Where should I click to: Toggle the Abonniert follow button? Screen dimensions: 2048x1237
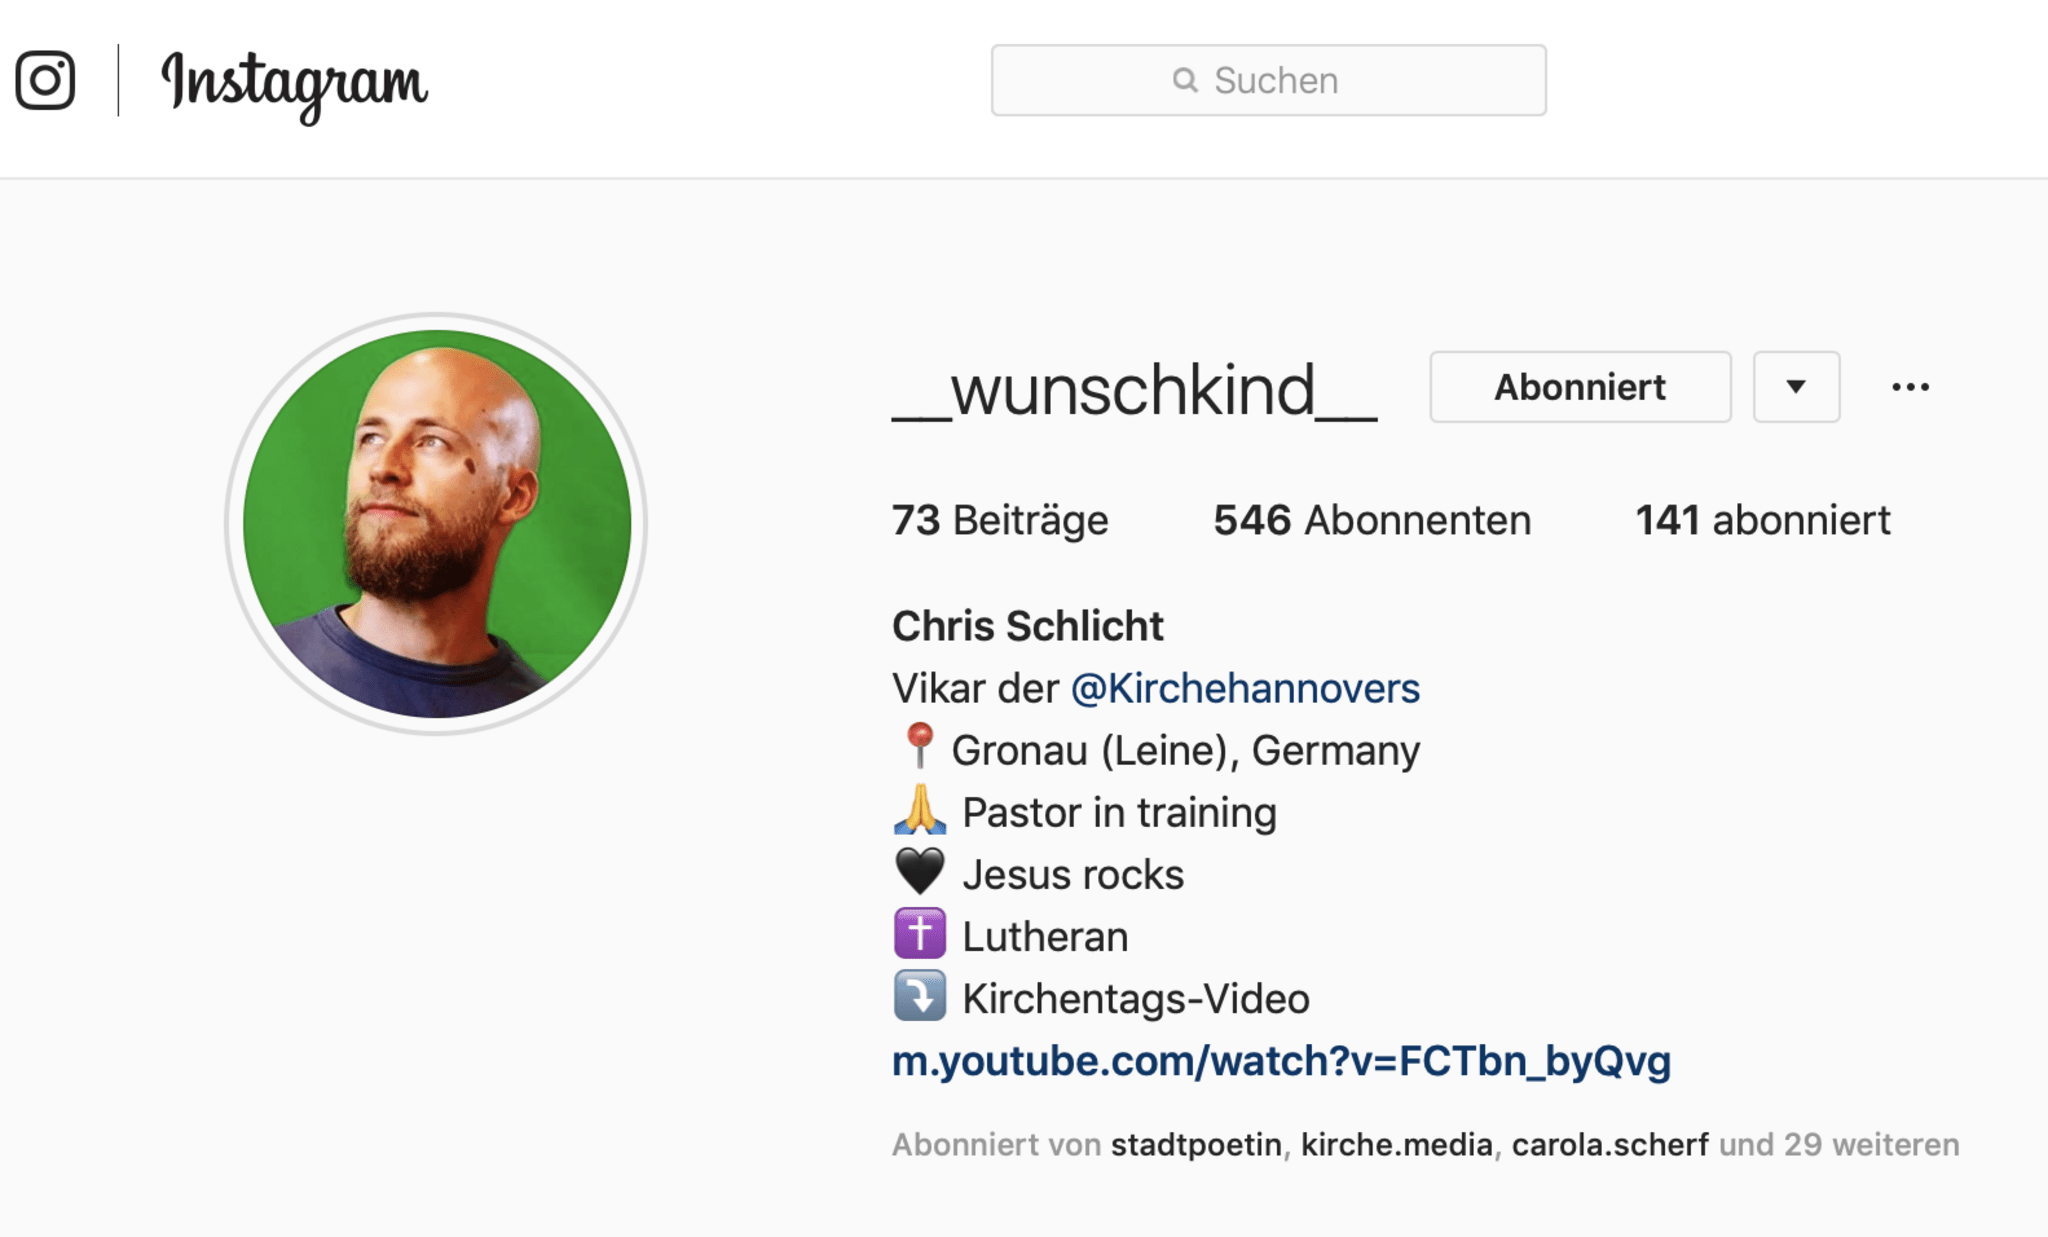(x=1580, y=387)
